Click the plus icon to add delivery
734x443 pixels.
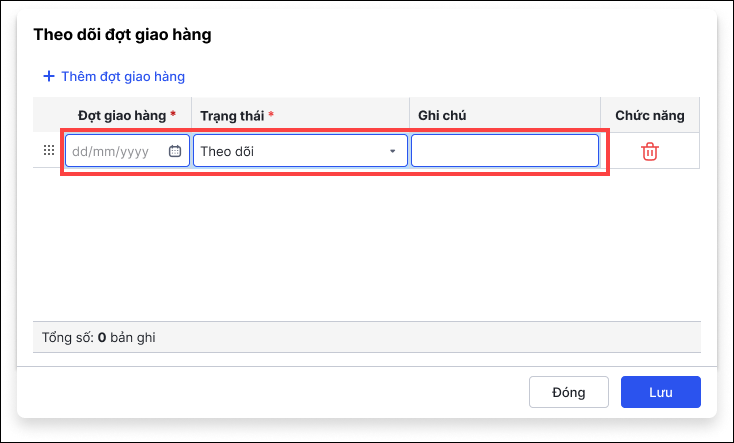(x=48, y=76)
